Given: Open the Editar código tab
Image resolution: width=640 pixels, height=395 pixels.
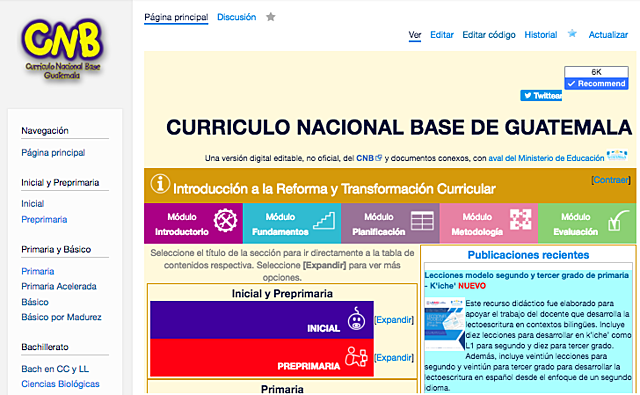Looking at the screenshot, I should (x=489, y=35).
